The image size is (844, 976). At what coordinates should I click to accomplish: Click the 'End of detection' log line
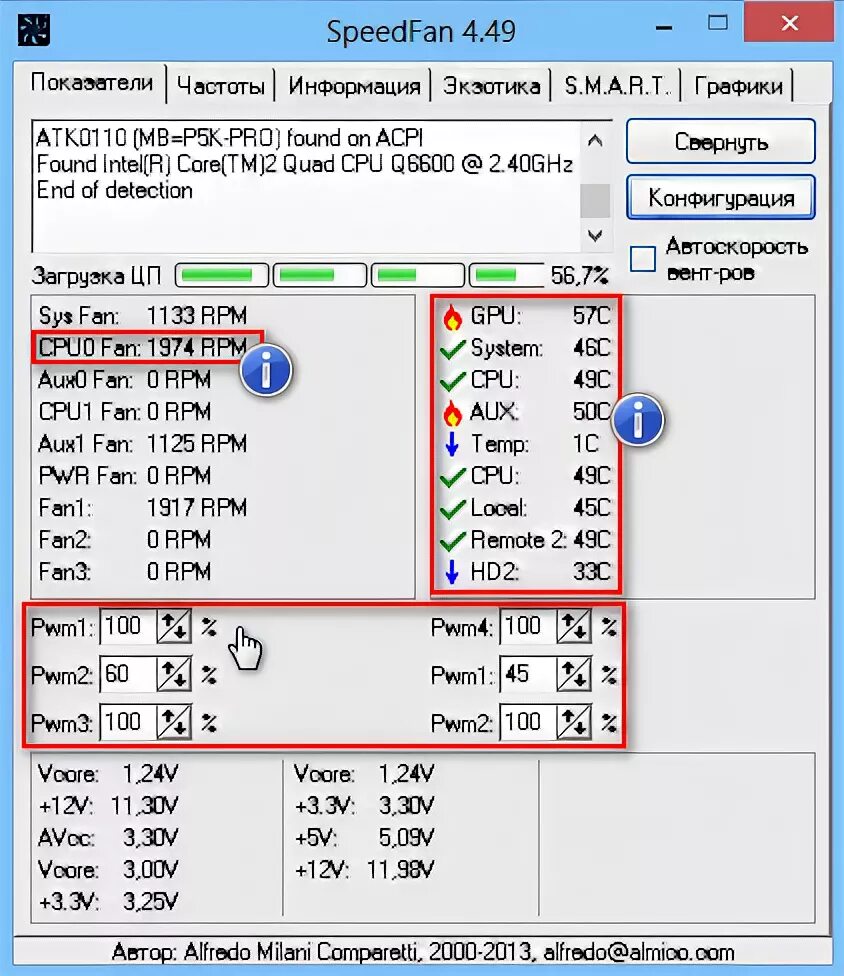pyautogui.click(x=115, y=190)
